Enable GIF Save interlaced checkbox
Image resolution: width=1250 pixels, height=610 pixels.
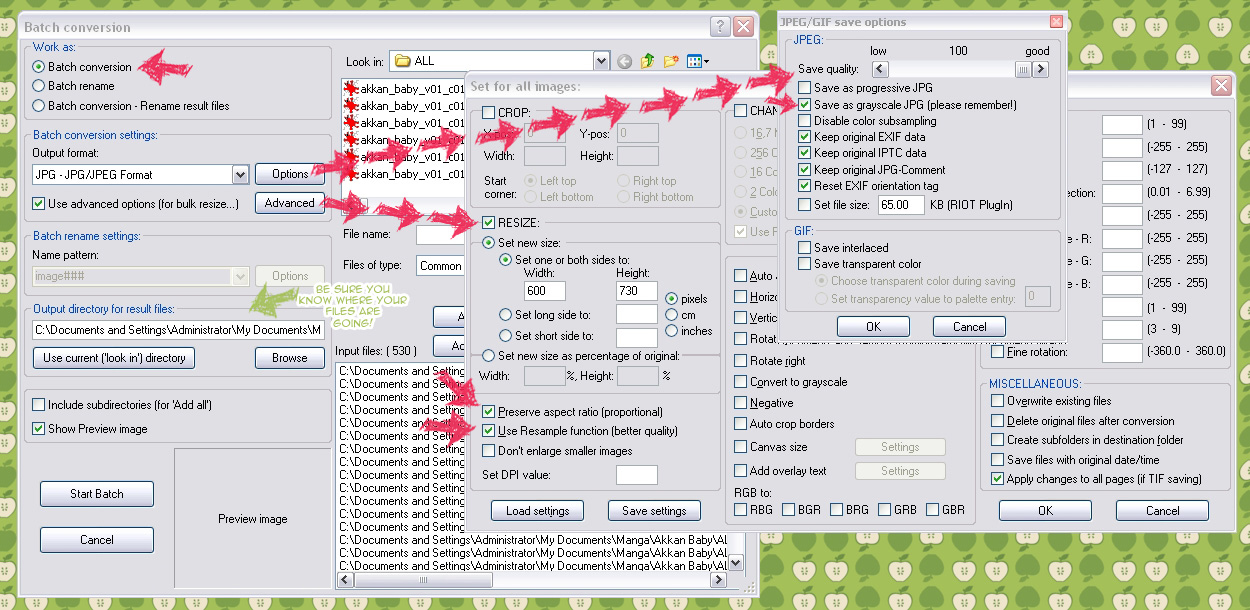pyautogui.click(x=804, y=248)
